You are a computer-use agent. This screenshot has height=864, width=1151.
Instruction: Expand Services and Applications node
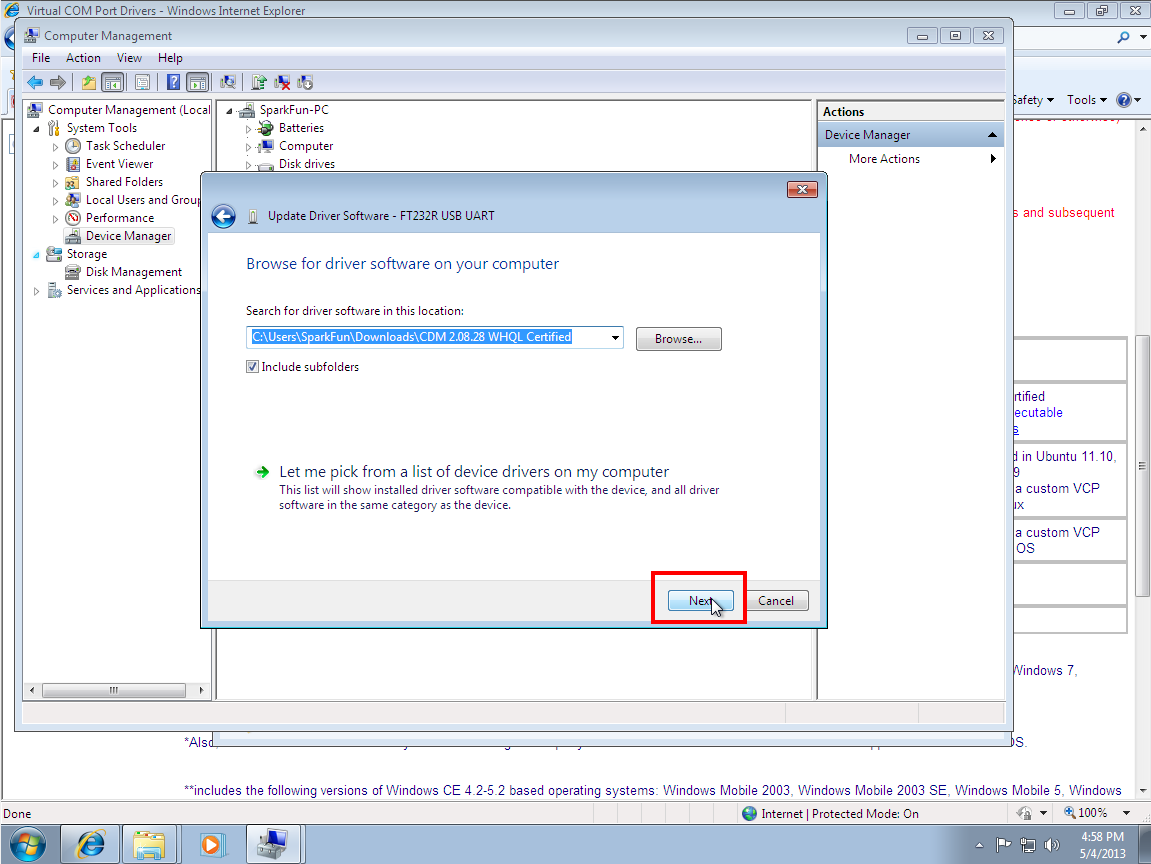(x=36, y=291)
